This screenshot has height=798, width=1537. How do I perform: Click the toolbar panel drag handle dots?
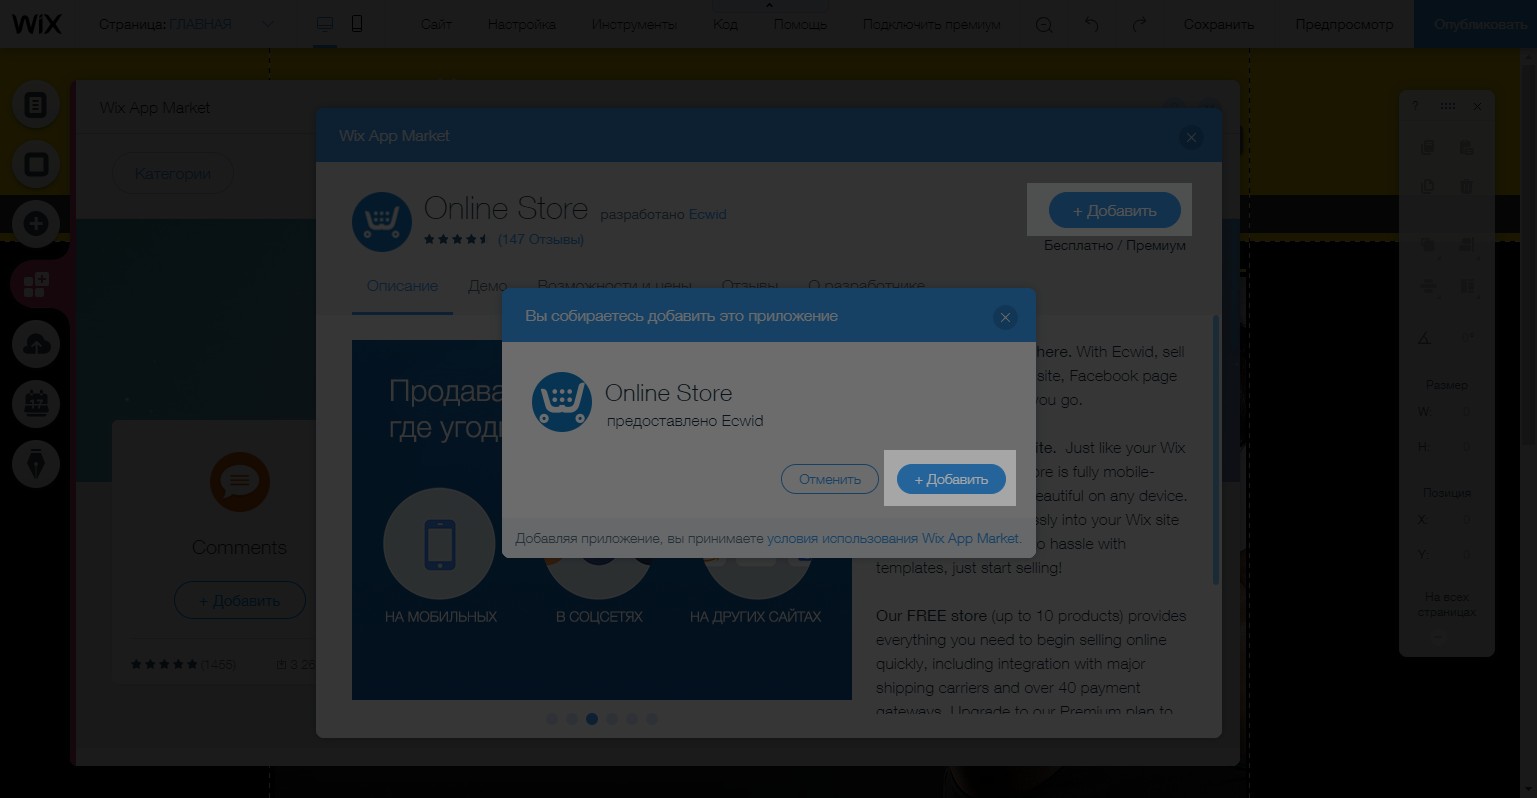[1447, 106]
